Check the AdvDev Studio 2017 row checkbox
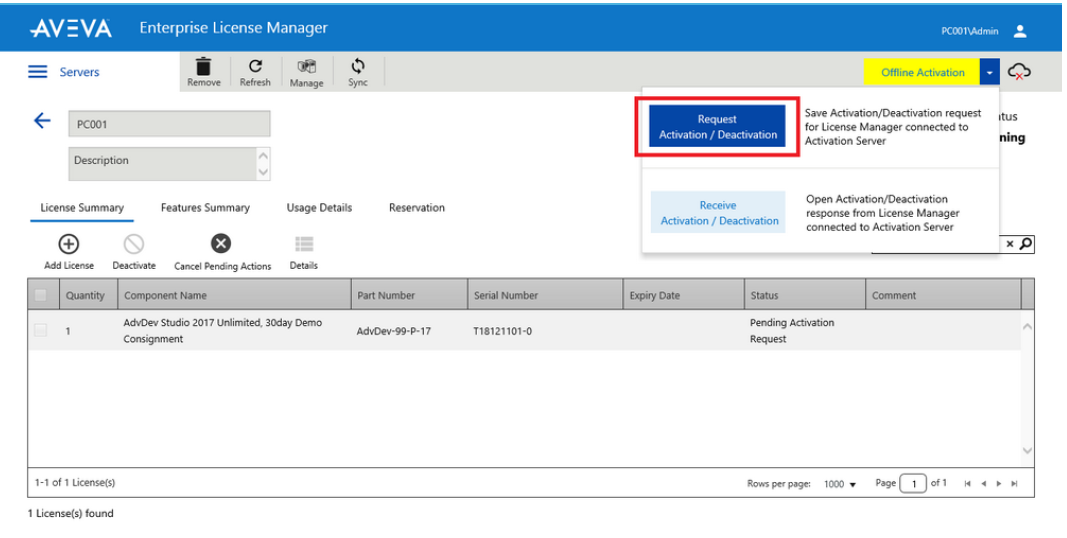Viewport: 1067px width, 538px height. click(x=41, y=331)
